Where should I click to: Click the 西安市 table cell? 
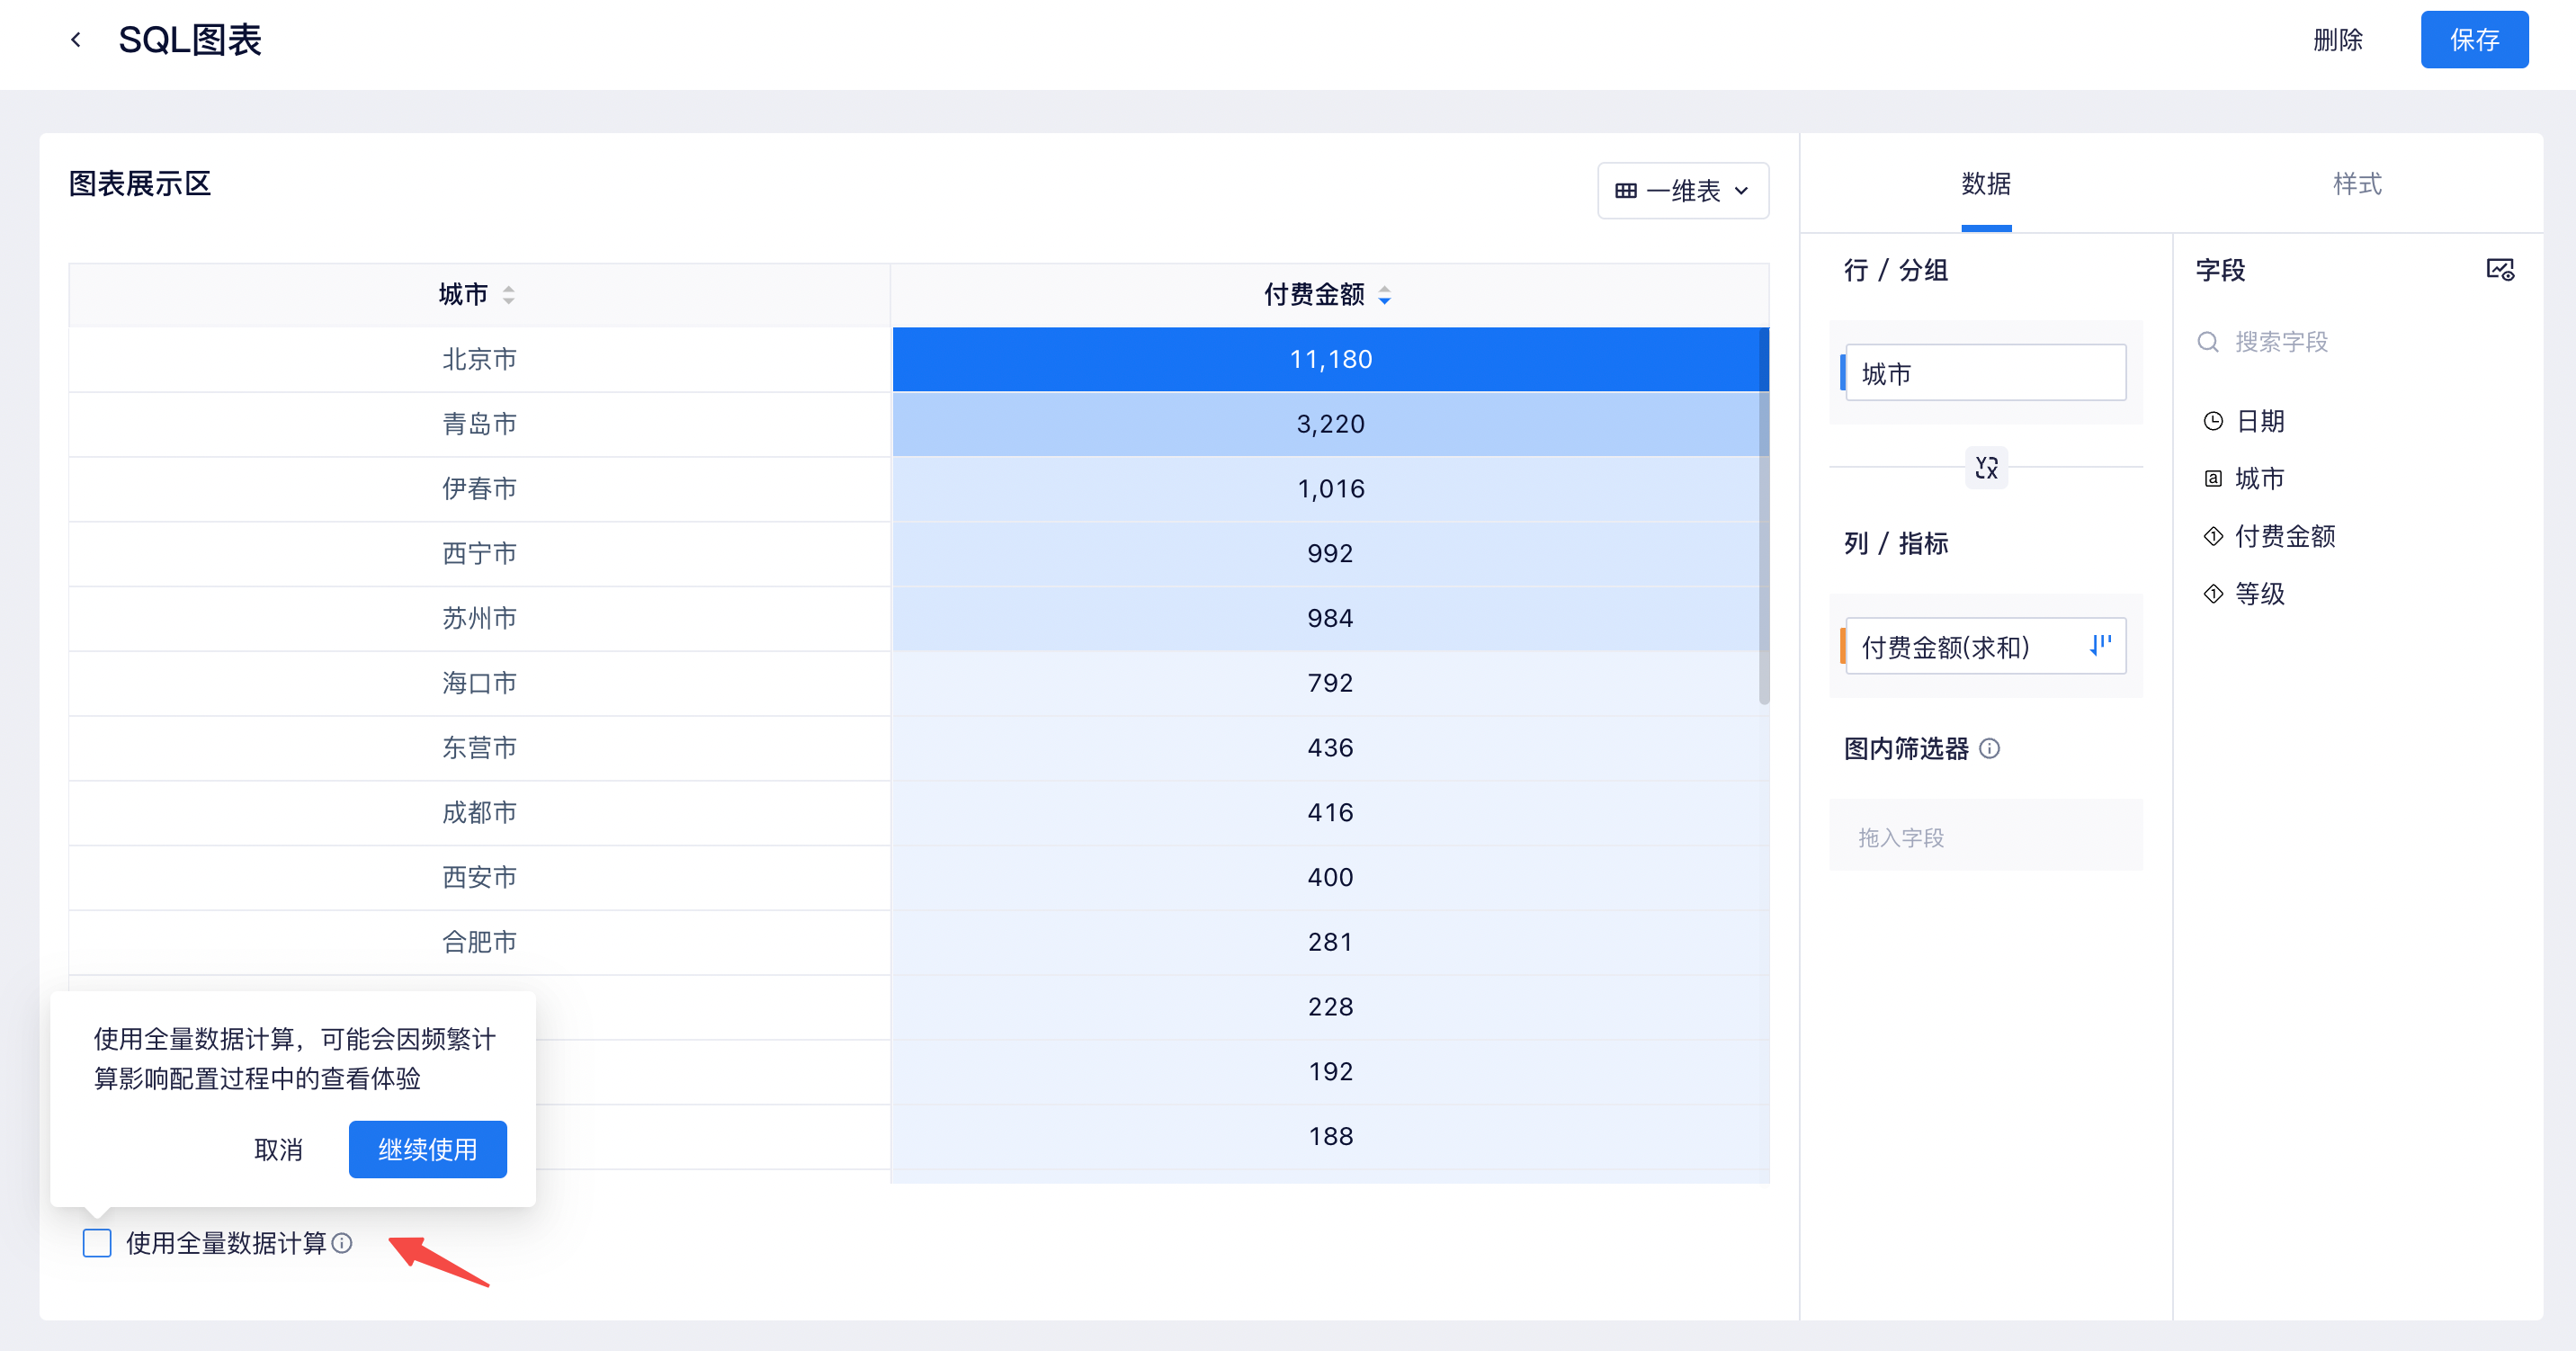479,877
